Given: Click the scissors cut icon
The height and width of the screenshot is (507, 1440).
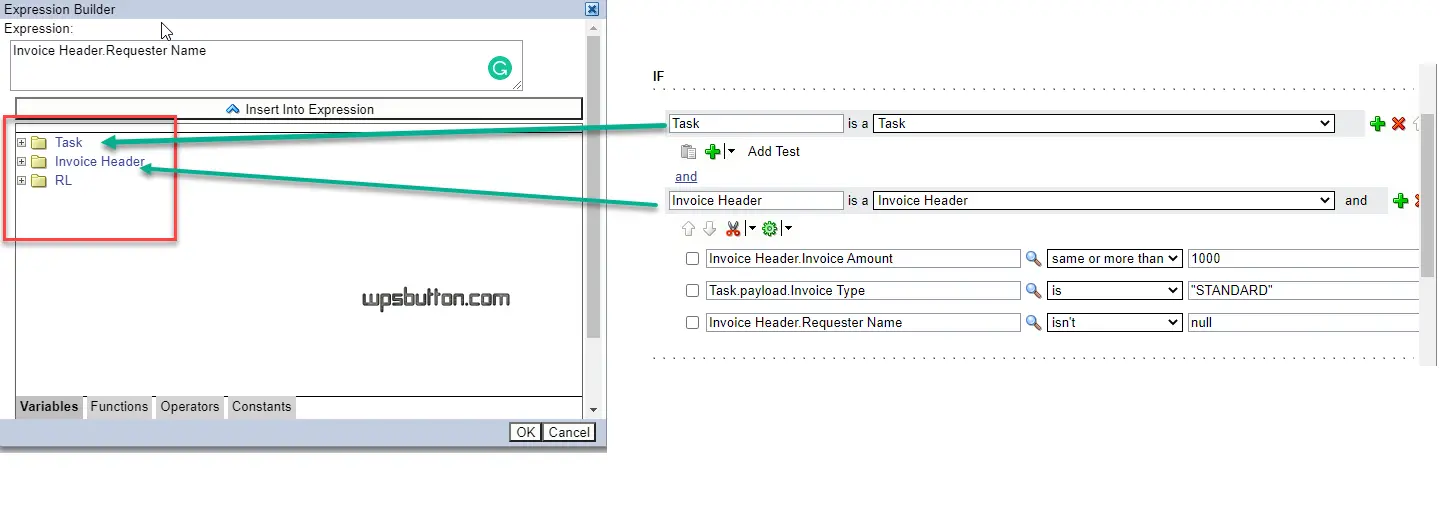Looking at the screenshot, I should coord(733,229).
